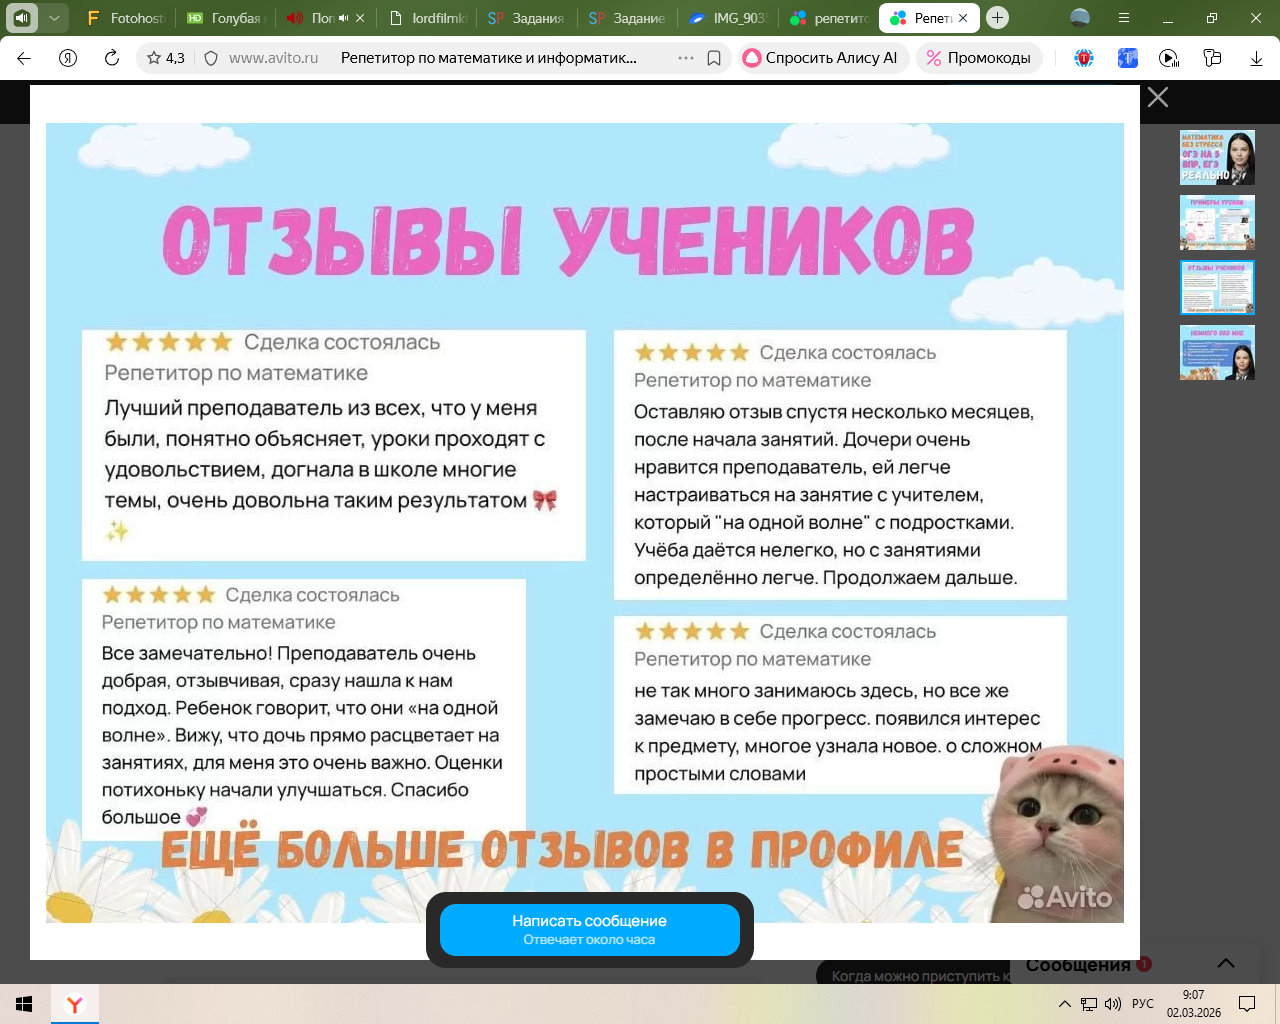Open the three-dot address bar menu
This screenshot has height=1024, width=1280.
pos(686,58)
